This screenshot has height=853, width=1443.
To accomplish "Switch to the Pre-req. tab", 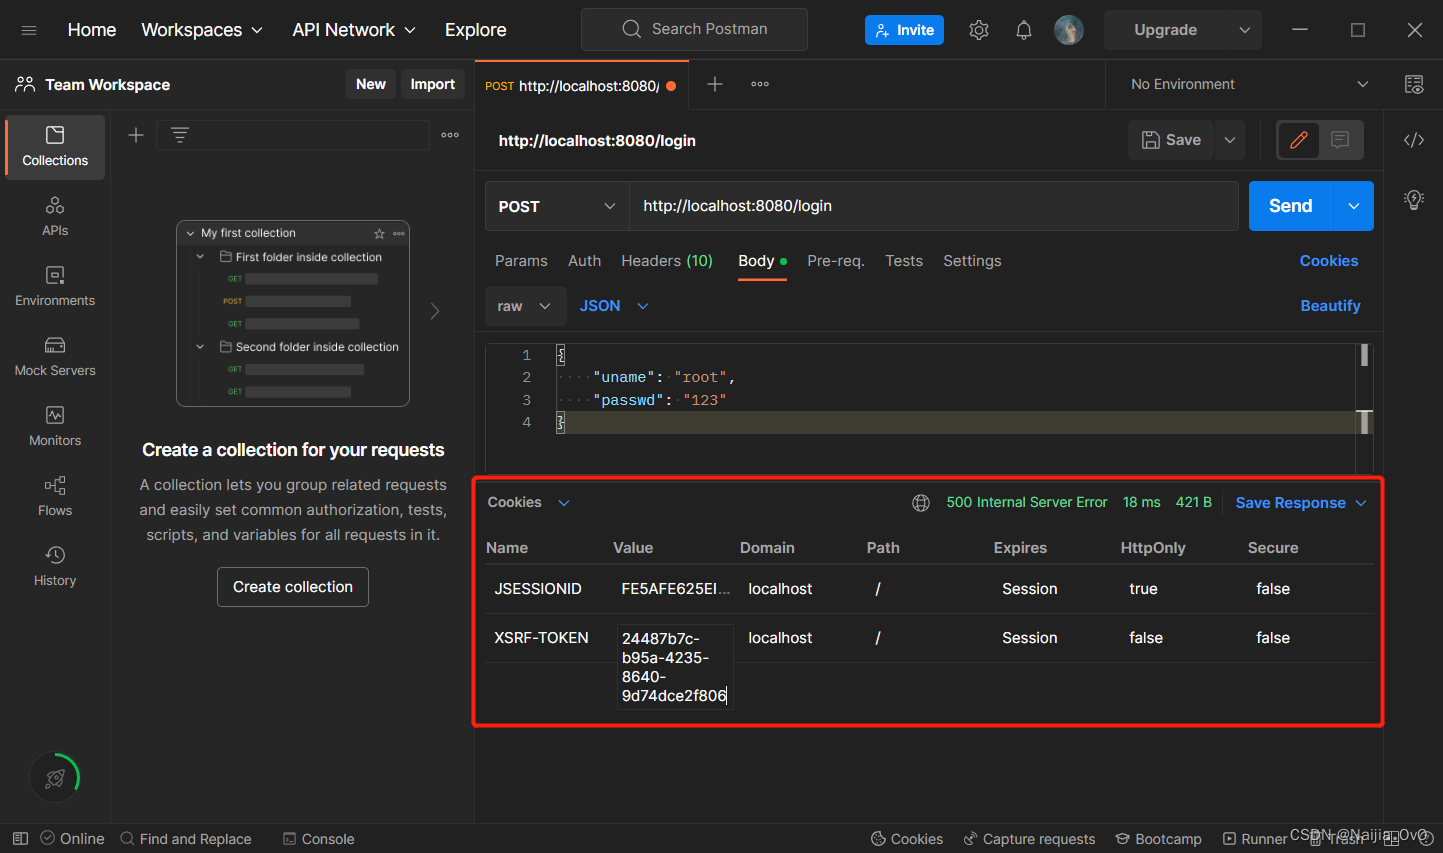I will coord(836,261).
